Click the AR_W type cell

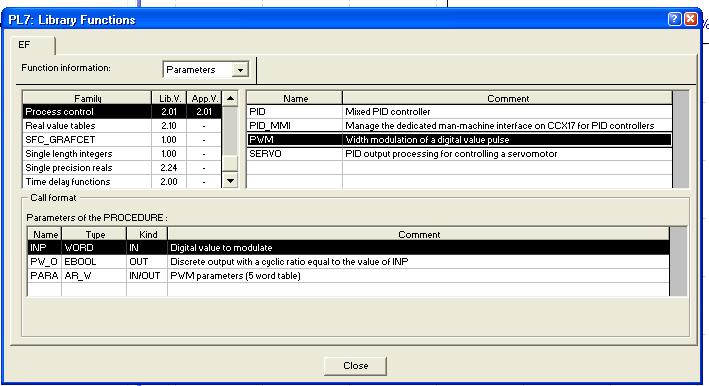pyautogui.click(x=94, y=276)
